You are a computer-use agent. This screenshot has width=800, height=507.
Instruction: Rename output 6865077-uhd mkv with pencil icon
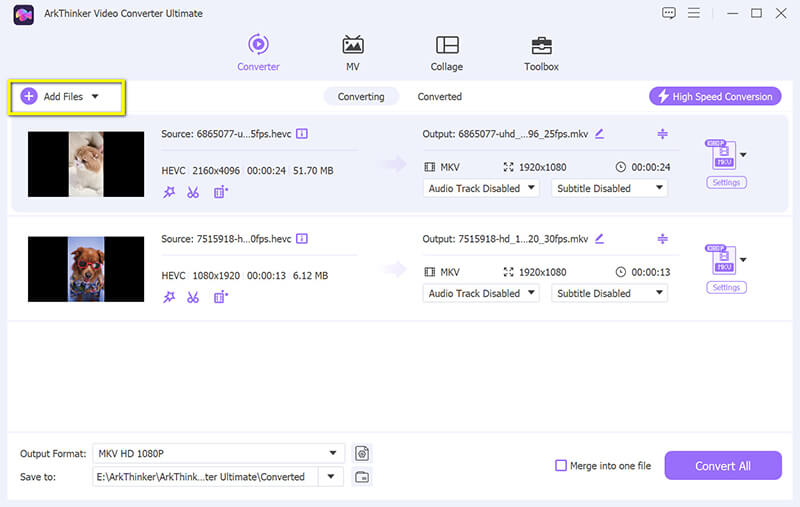coord(599,134)
